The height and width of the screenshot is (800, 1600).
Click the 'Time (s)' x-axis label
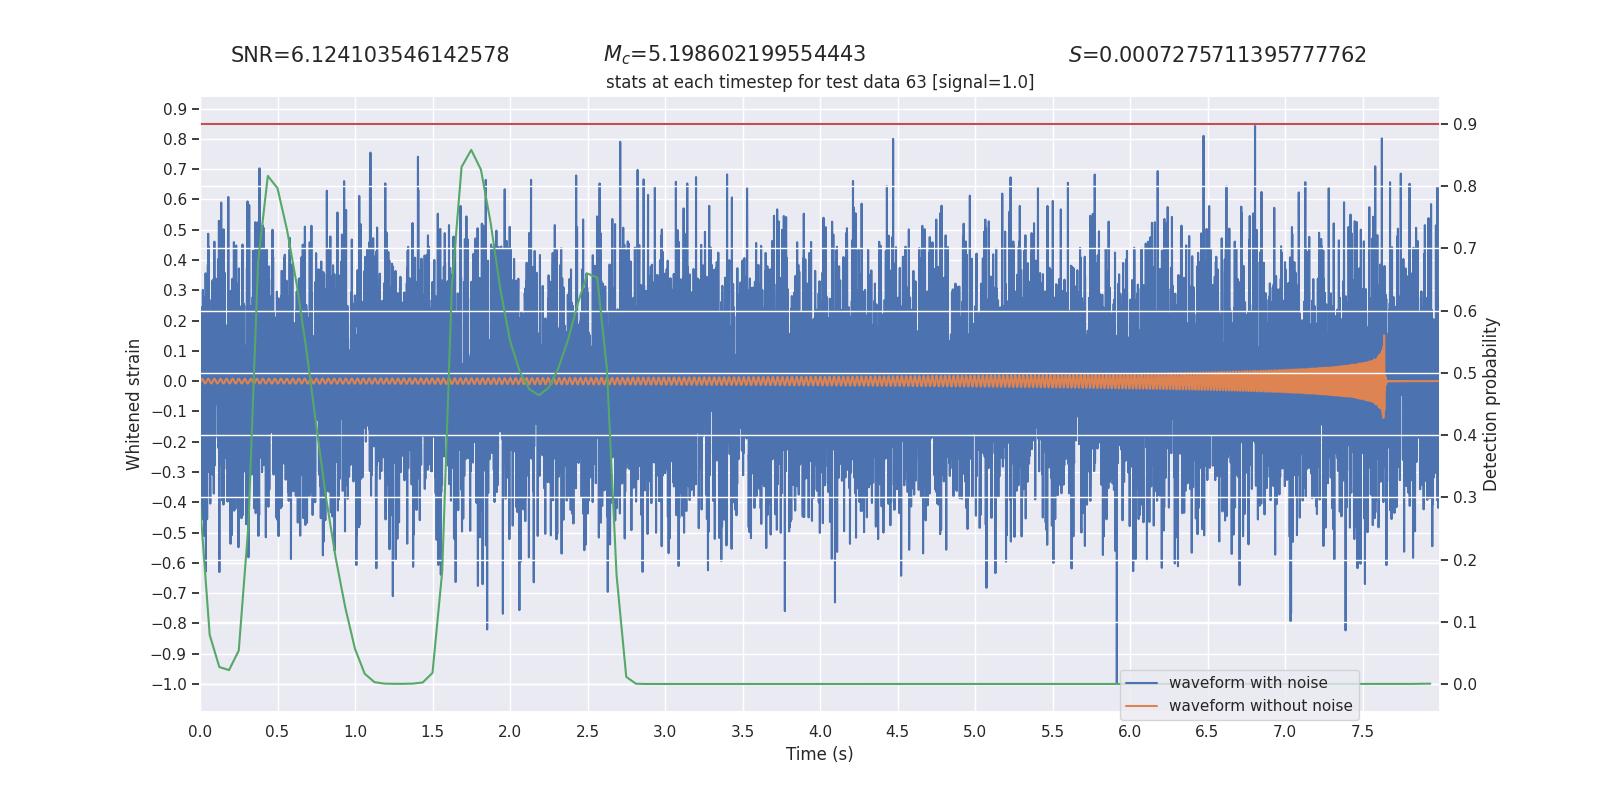coord(820,754)
